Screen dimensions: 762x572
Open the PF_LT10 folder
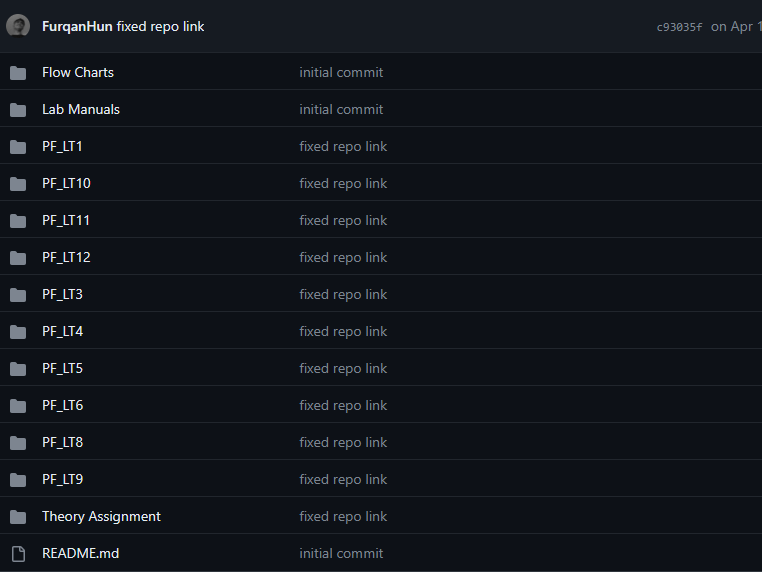pyautogui.click(x=66, y=183)
